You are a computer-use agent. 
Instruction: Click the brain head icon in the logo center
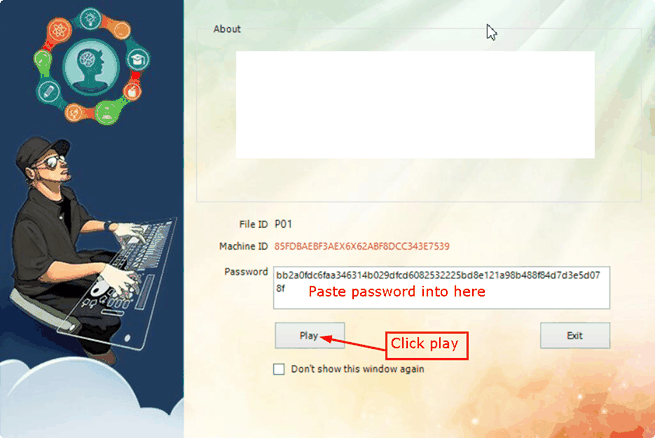point(91,67)
